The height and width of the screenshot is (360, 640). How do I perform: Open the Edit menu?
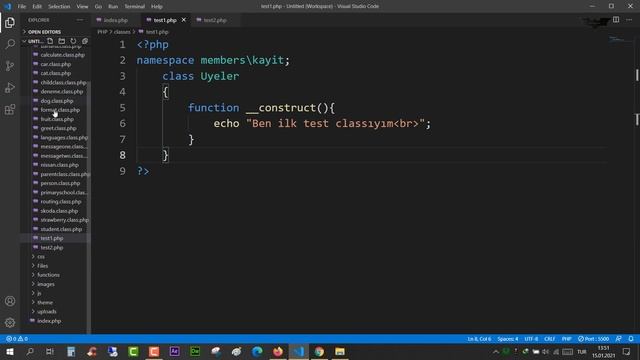tap(37, 7)
